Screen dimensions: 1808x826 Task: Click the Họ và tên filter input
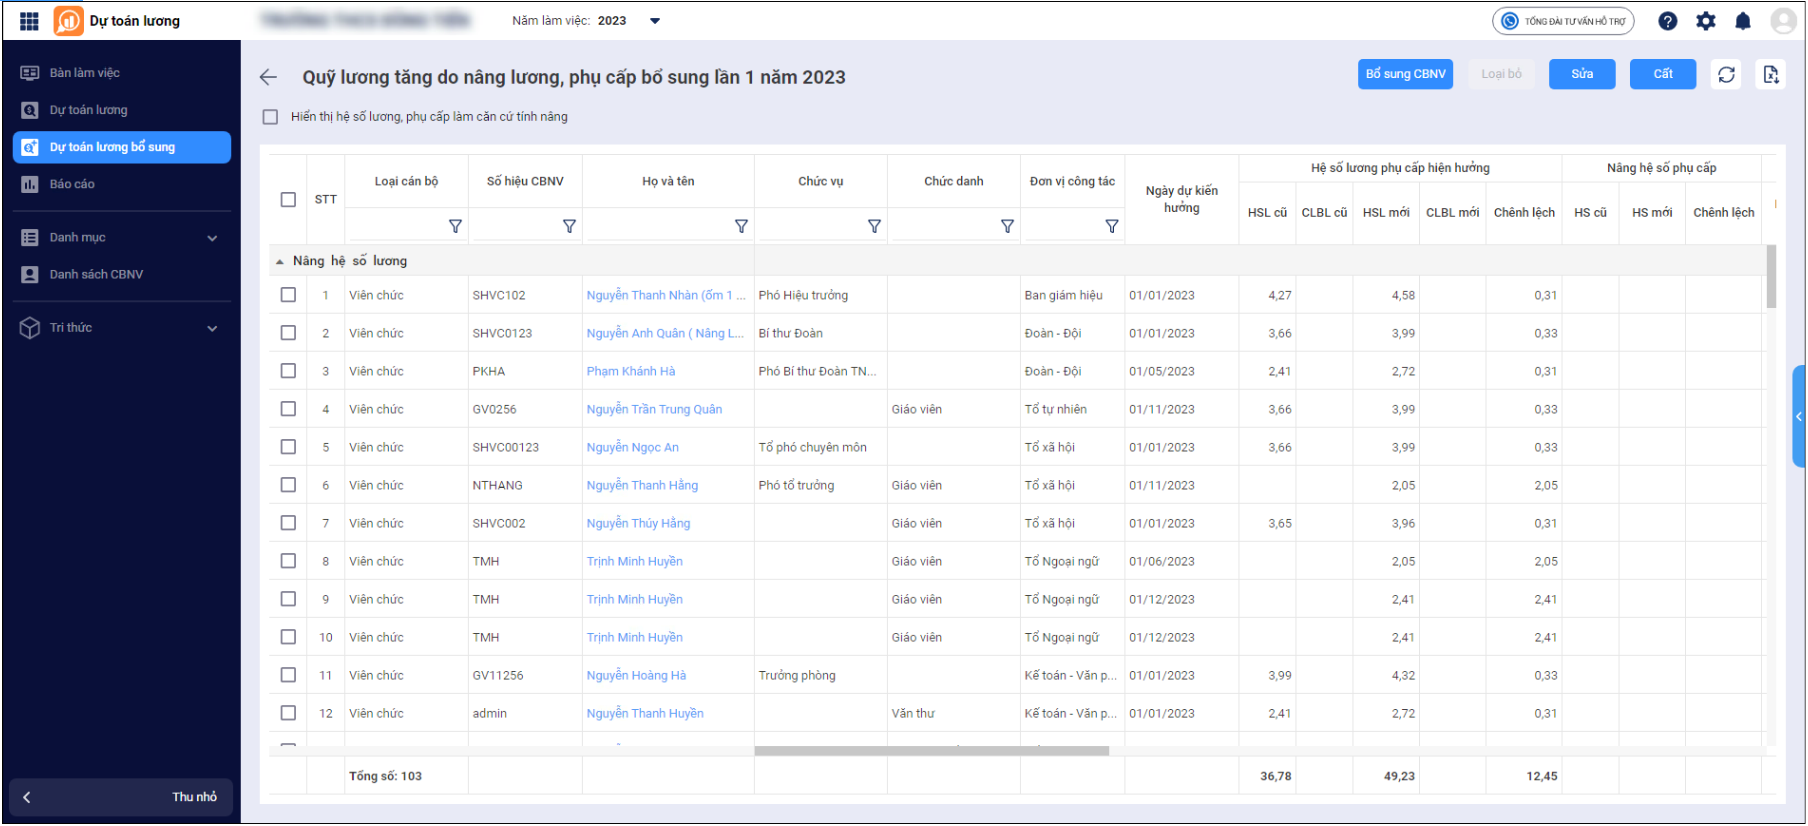pos(659,227)
